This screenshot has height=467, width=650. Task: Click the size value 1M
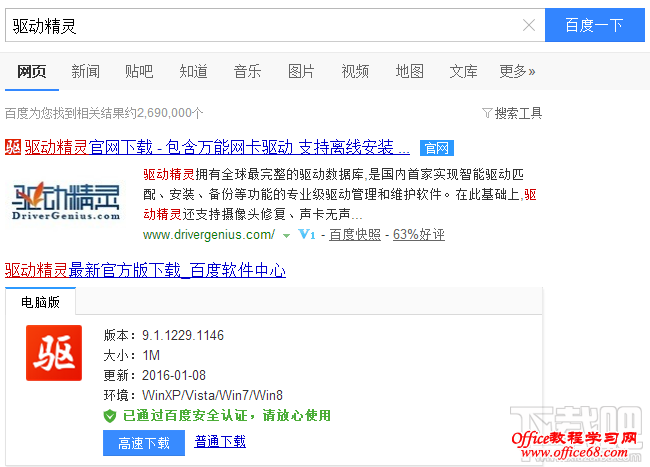[x=151, y=356]
